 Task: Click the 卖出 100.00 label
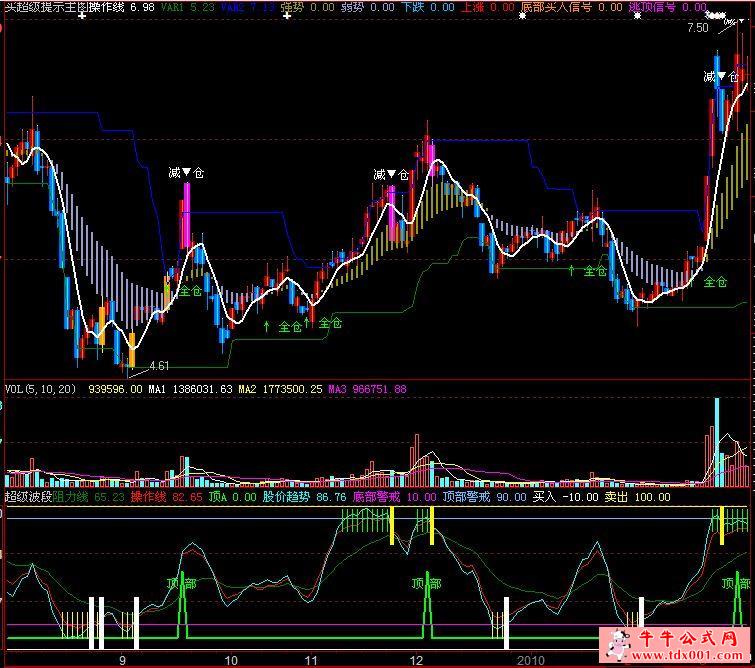coord(638,497)
